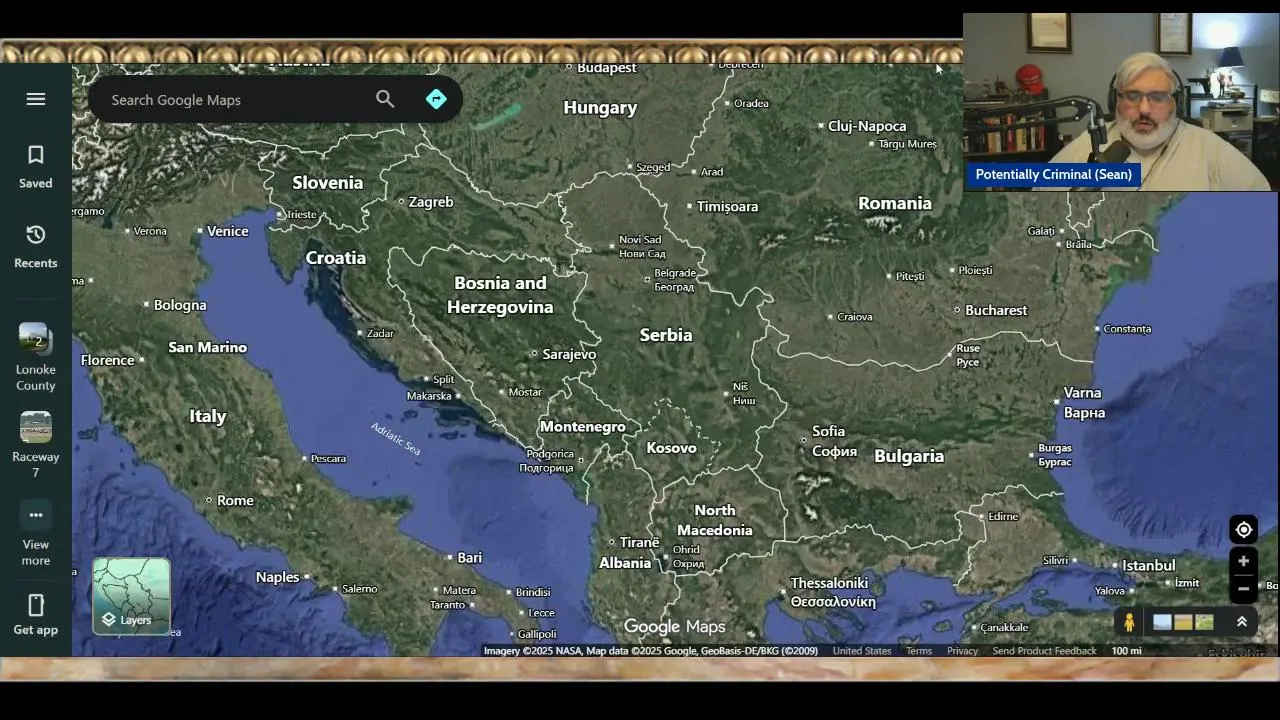Click the Romania country label
1280x720 pixels.
point(895,203)
